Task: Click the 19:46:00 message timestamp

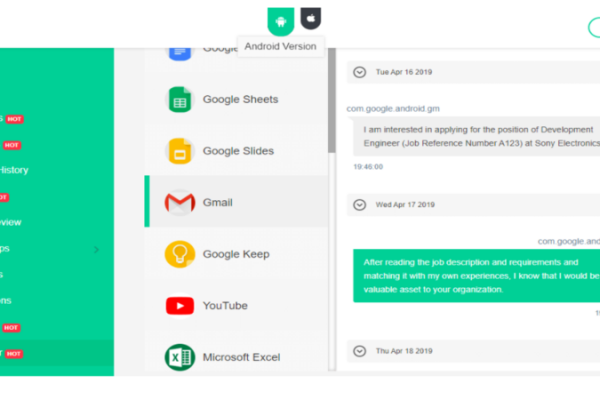Action: (368, 167)
